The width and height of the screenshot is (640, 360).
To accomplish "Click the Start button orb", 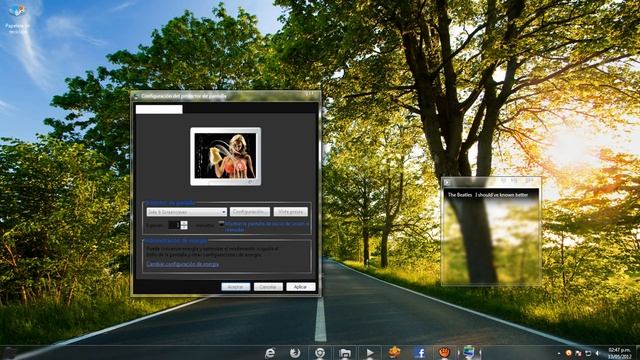I will click(x=9, y=353).
